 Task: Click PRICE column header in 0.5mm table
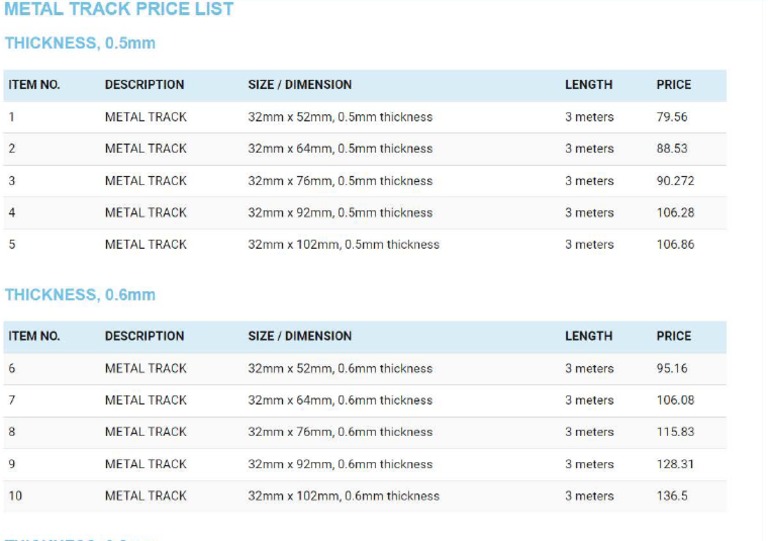(673, 85)
